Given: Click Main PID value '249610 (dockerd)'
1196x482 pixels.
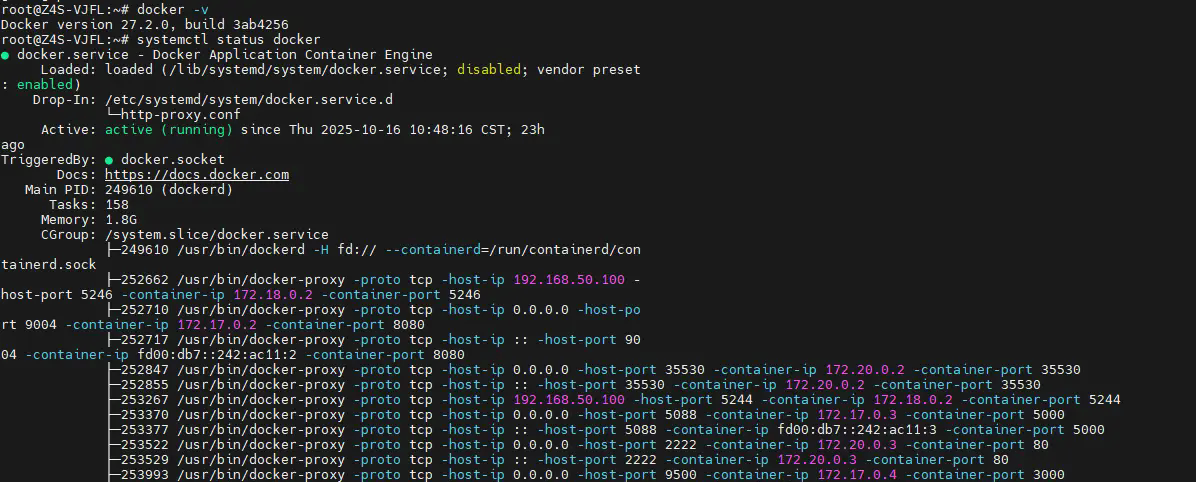Looking at the screenshot, I should point(169,190).
